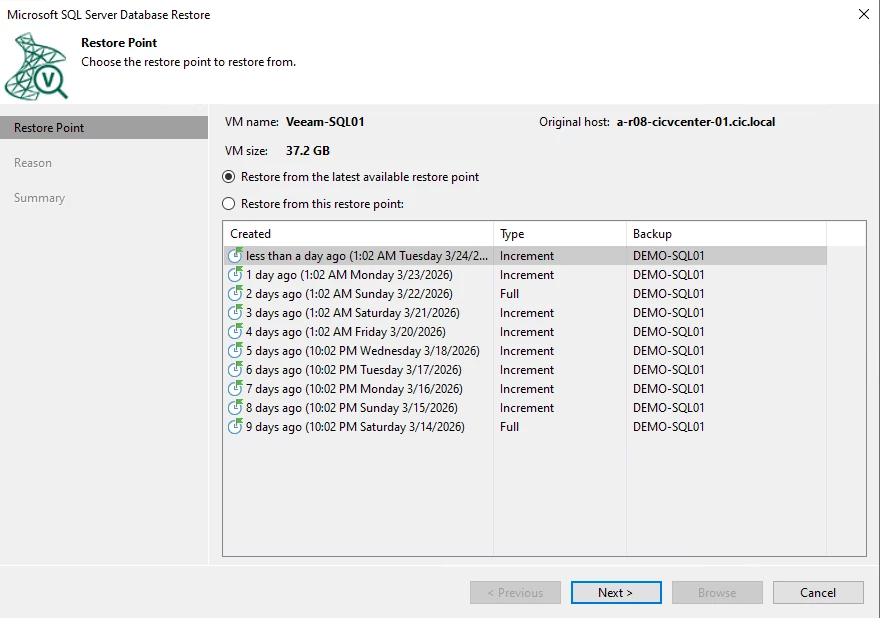The image size is (880, 618).
Task: Select 7 days ago Monday 3/16/2026 row
Action: click(525, 388)
